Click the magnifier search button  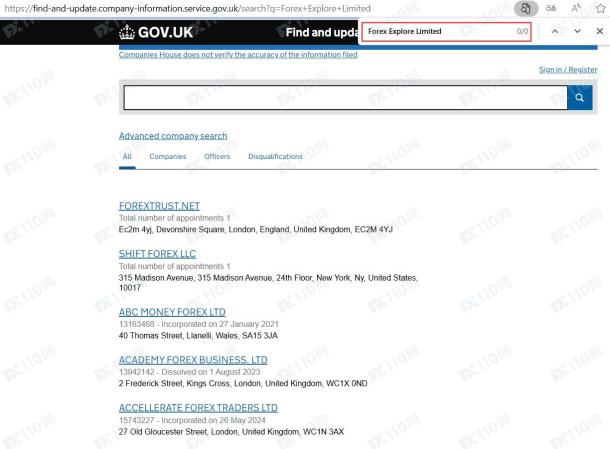580,97
